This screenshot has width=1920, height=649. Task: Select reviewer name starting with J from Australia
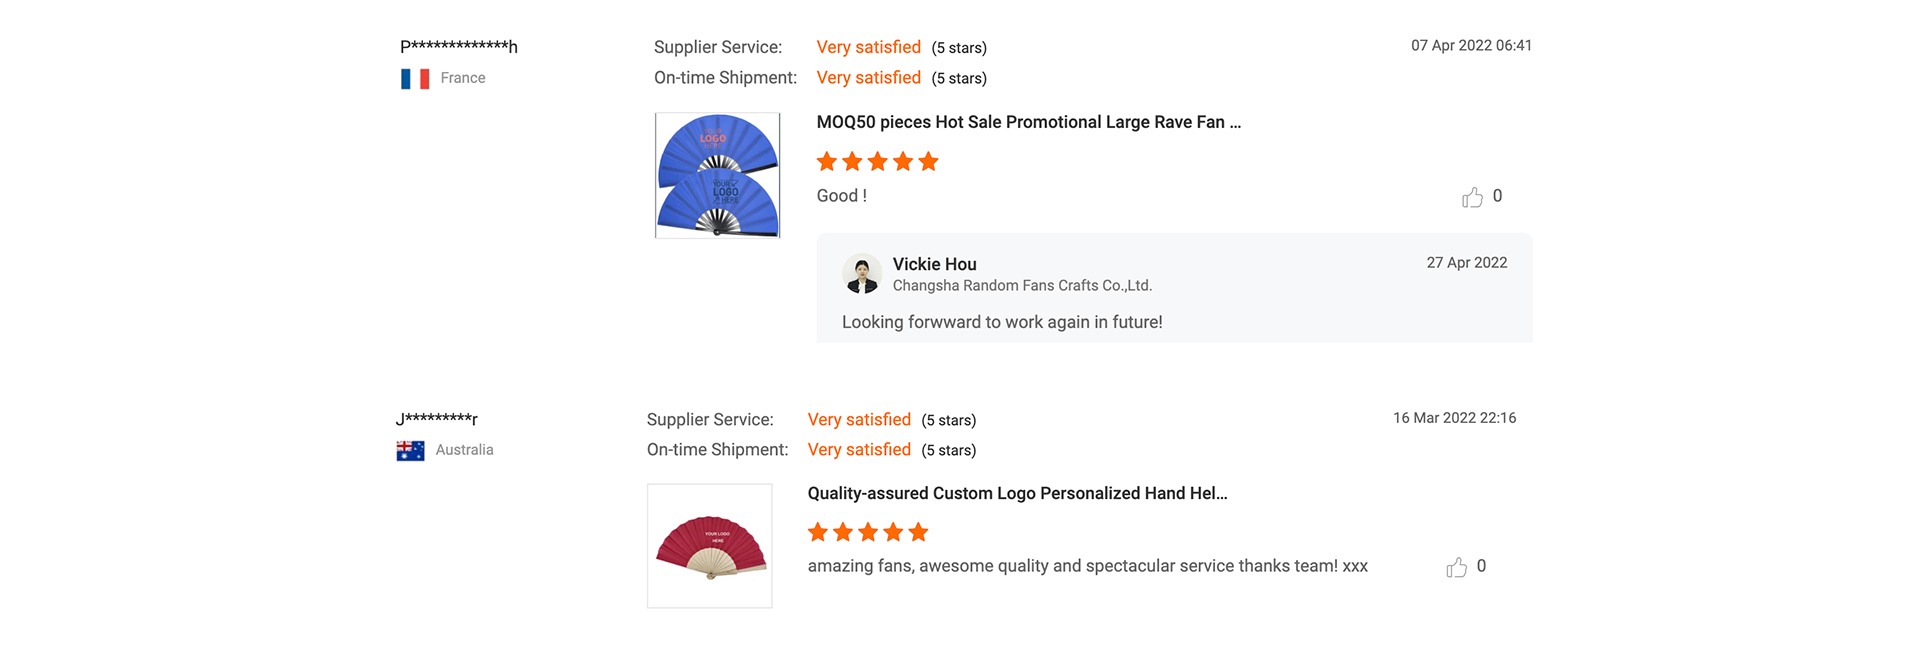coord(437,418)
